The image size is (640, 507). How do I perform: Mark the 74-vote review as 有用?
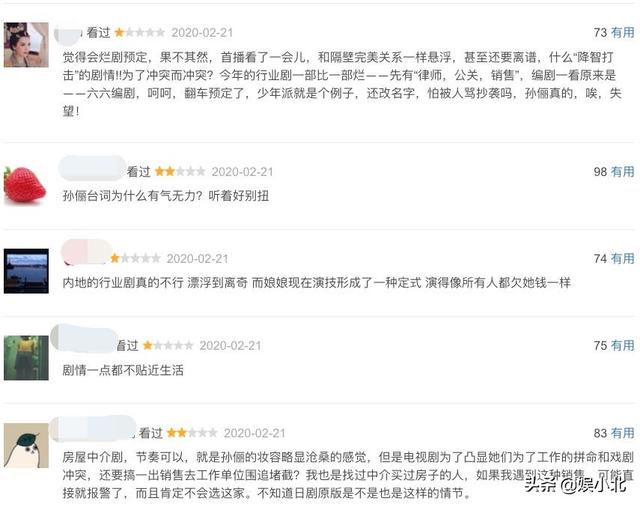coord(622,258)
